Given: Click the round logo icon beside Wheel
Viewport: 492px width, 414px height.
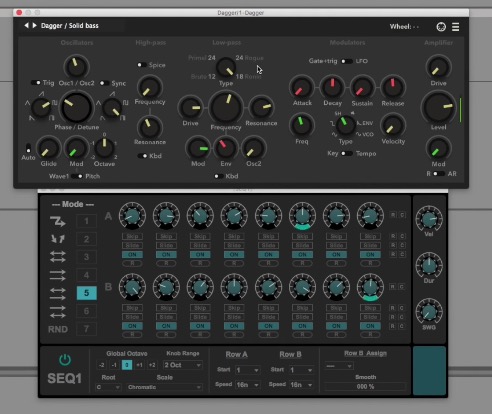Looking at the screenshot, I should (441, 27).
